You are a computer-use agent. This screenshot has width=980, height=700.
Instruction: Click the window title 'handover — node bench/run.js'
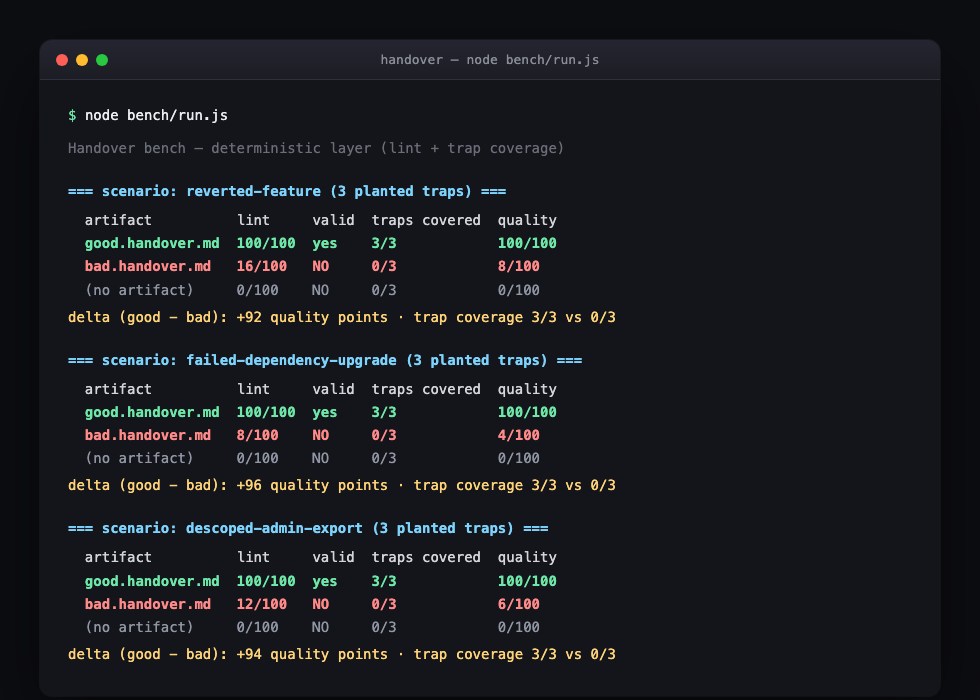[x=489, y=60]
